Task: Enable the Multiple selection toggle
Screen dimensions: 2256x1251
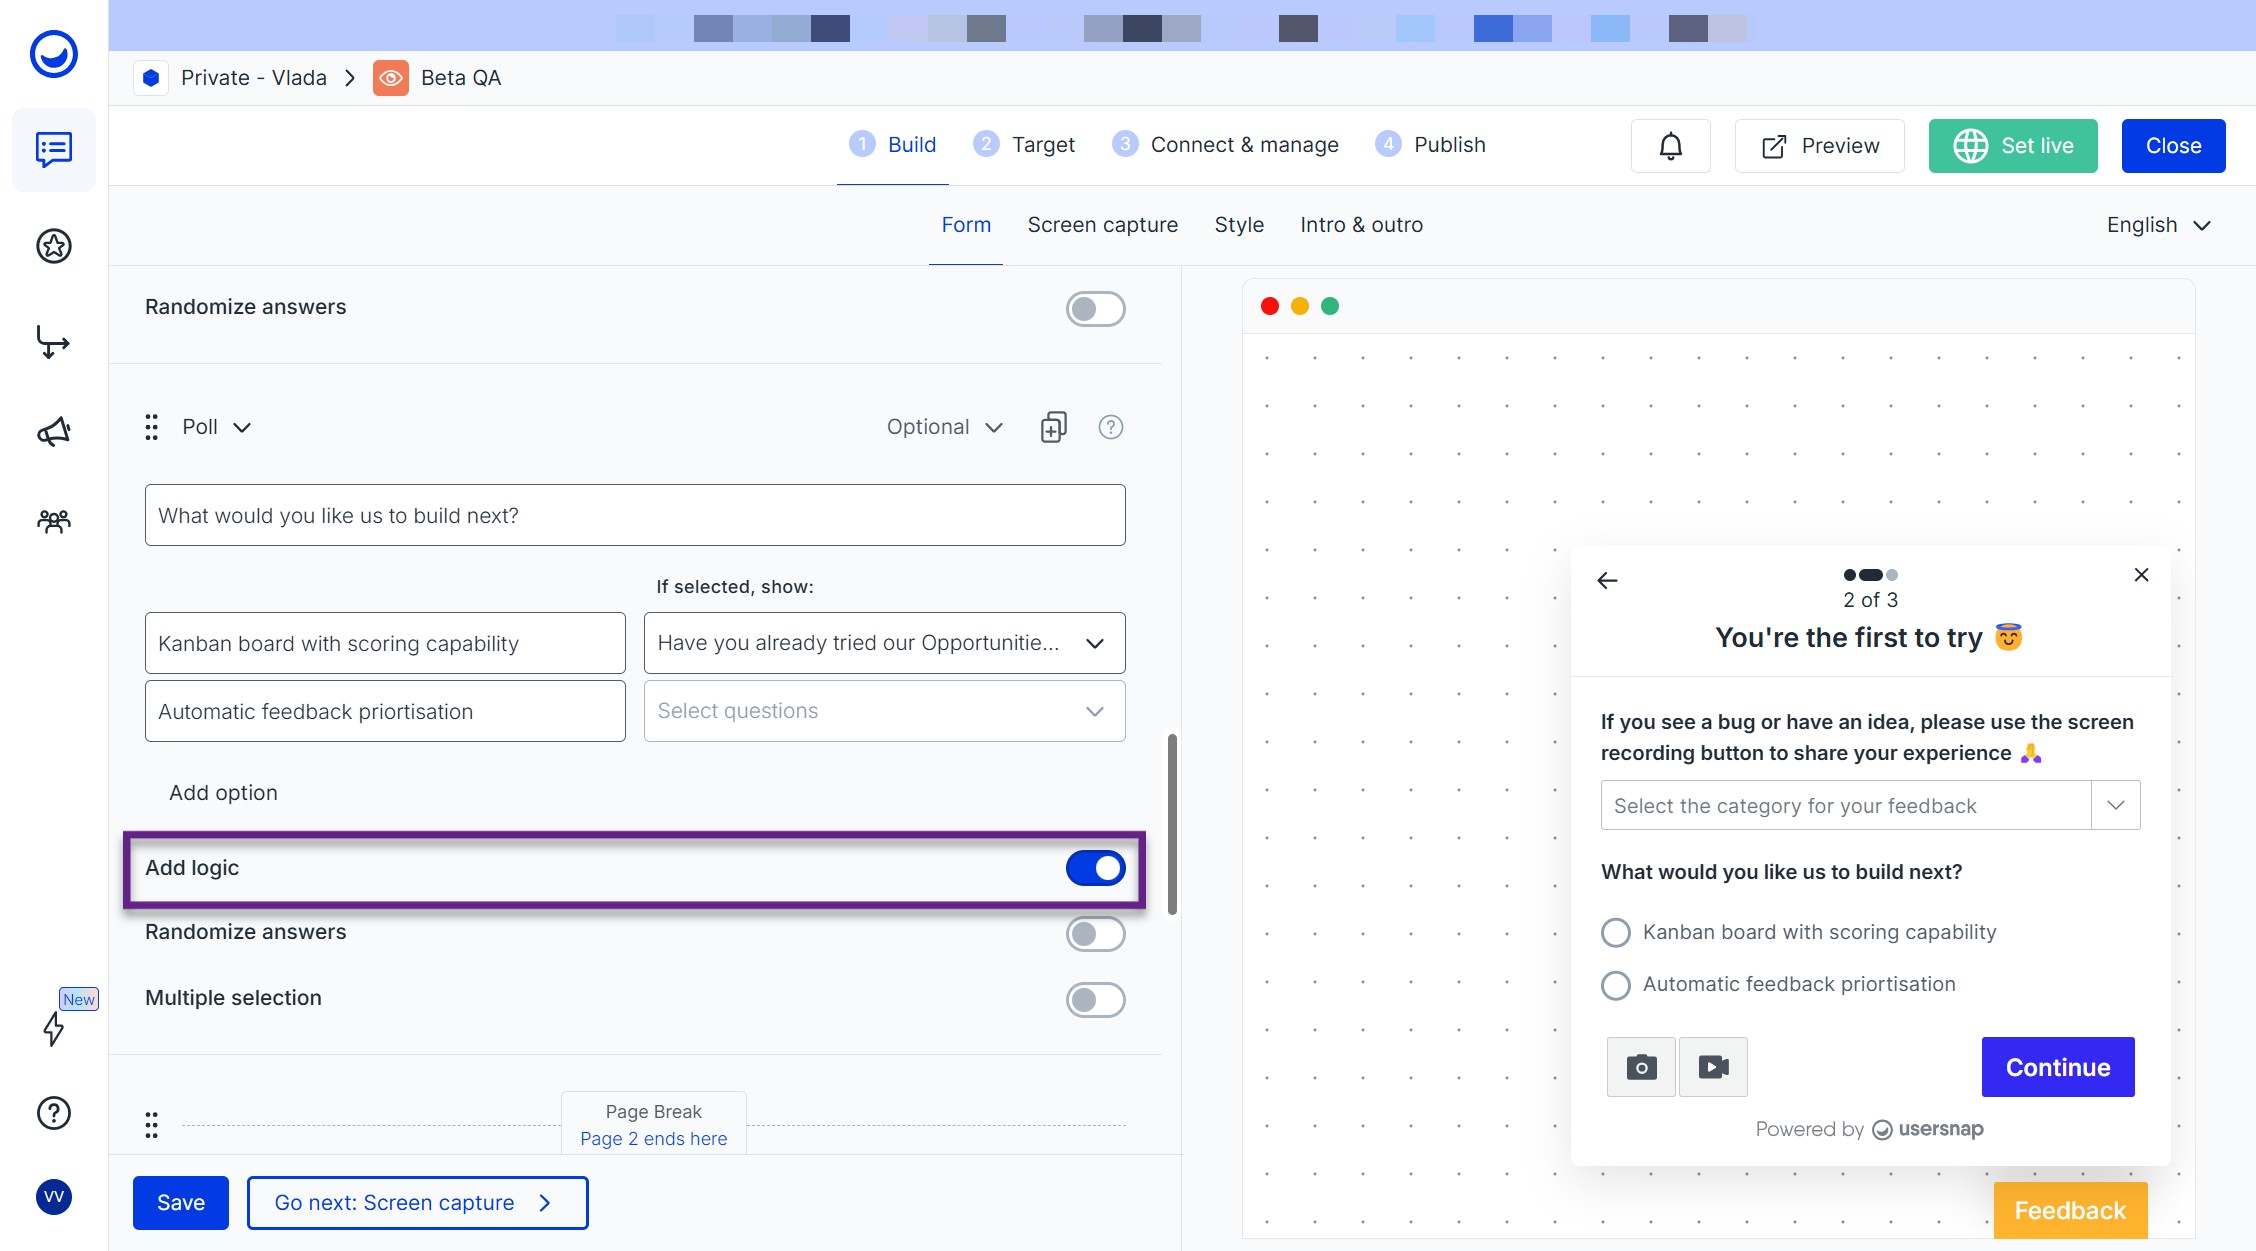Action: [x=1095, y=999]
